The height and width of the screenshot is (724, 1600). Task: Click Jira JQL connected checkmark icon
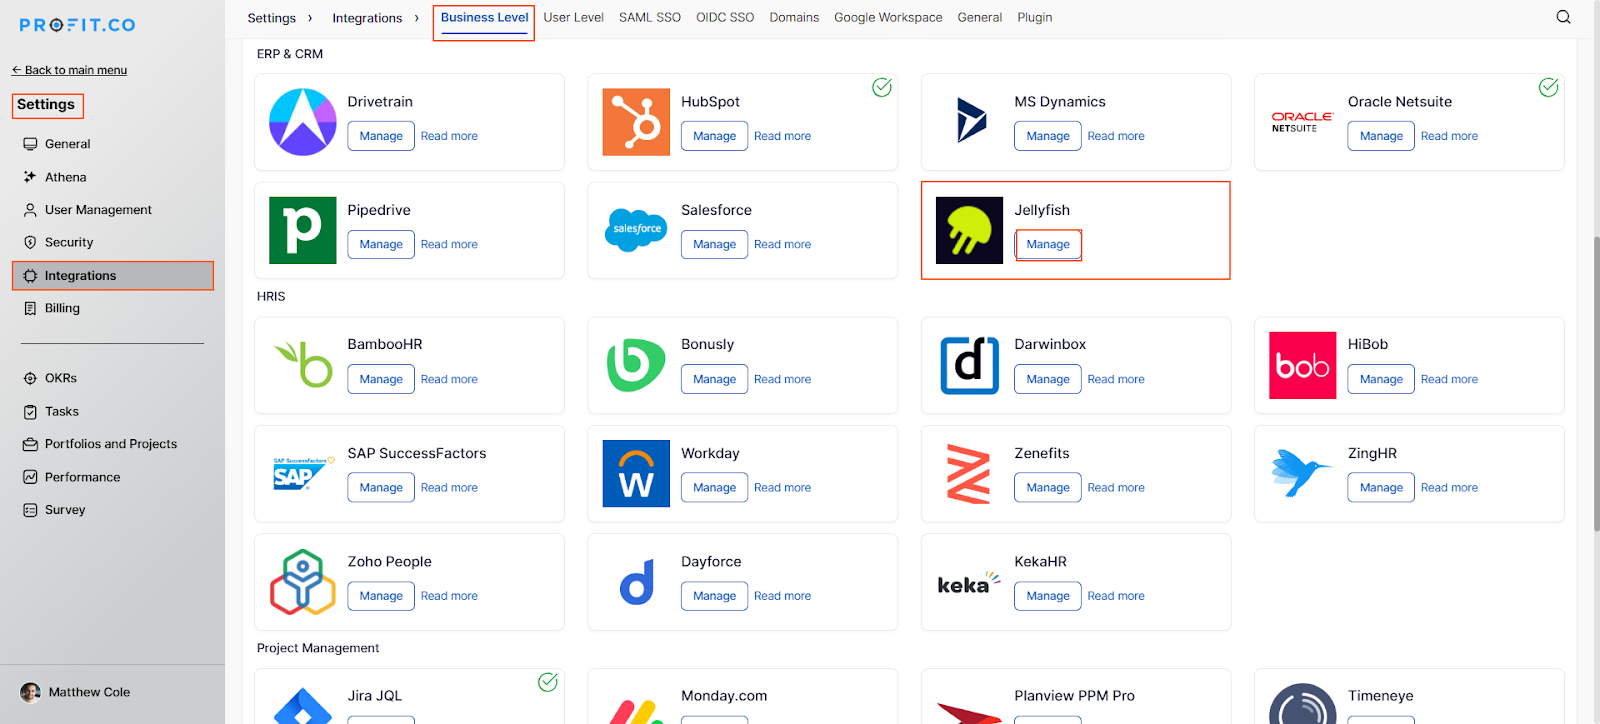548,682
